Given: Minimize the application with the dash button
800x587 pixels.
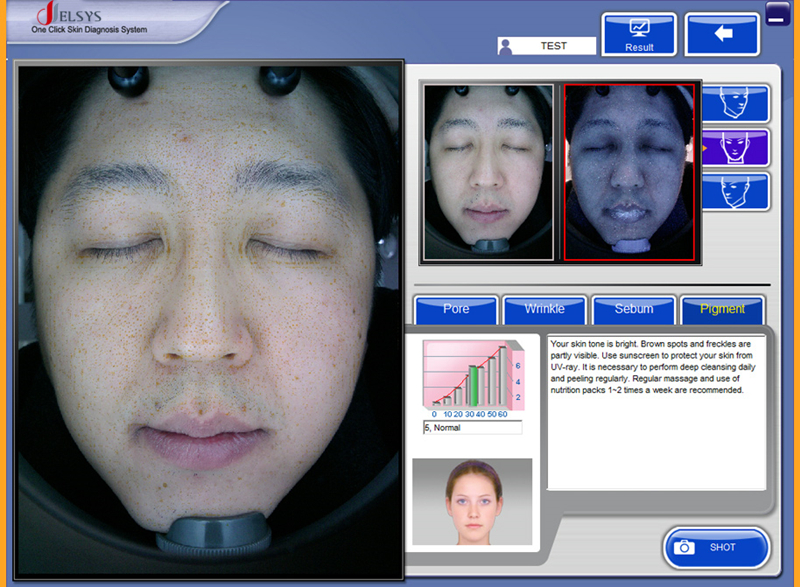Looking at the screenshot, I should [777, 13].
